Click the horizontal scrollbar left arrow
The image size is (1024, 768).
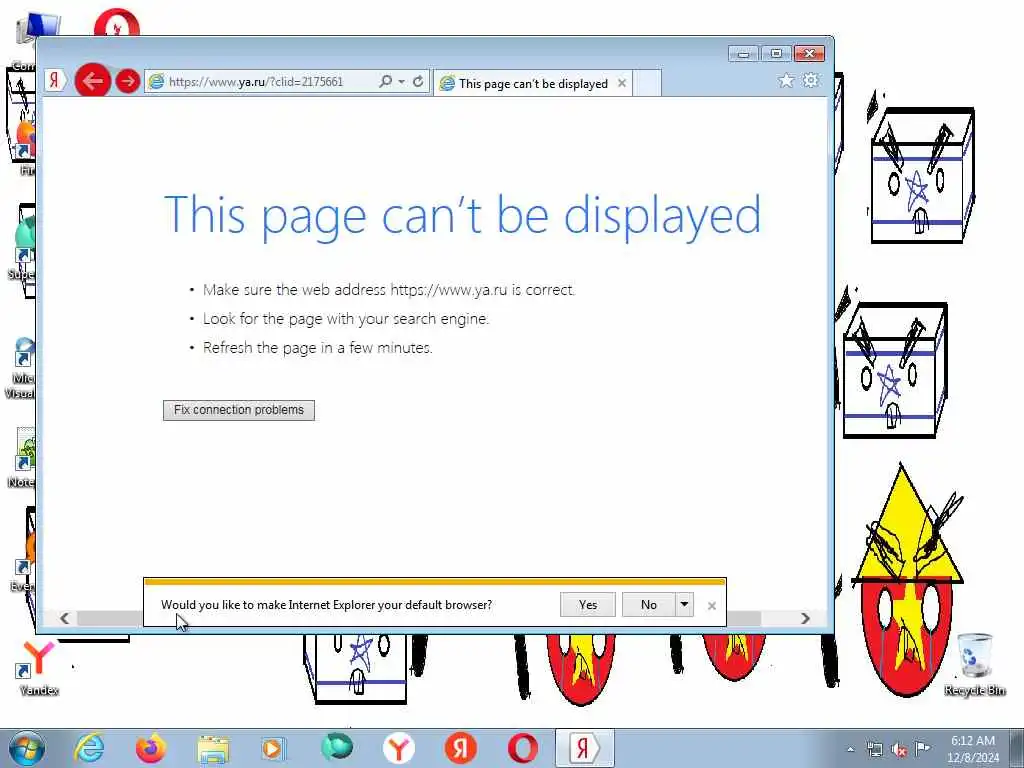tap(64, 618)
